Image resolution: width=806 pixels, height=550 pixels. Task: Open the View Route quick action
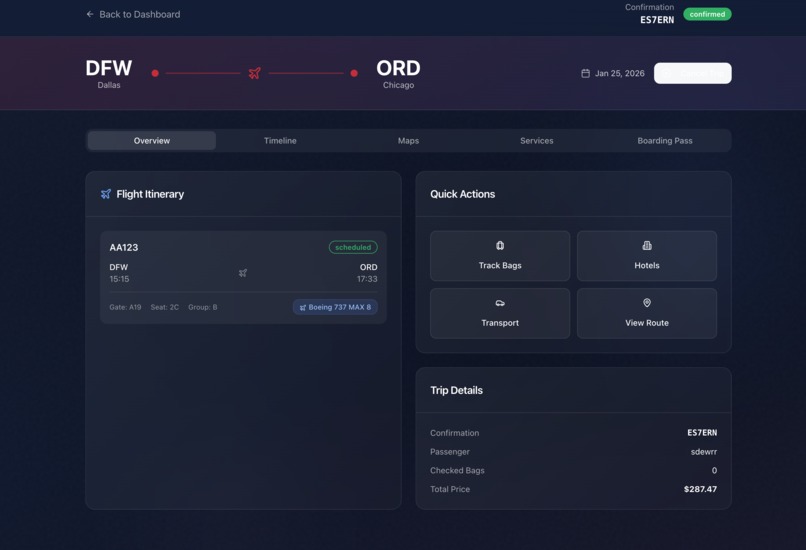pyautogui.click(x=647, y=313)
